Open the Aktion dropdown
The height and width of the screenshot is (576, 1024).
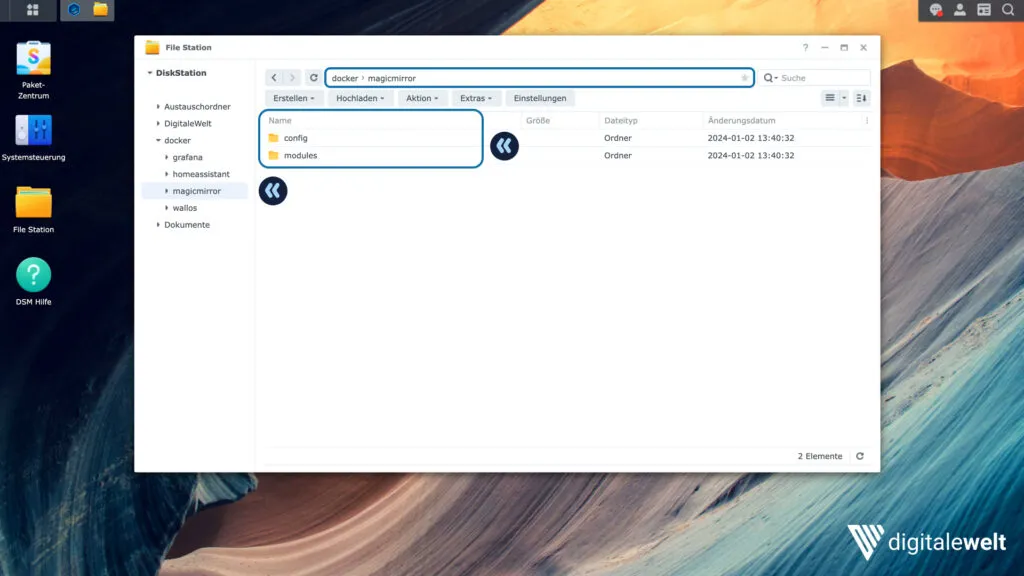tap(422, 98)
